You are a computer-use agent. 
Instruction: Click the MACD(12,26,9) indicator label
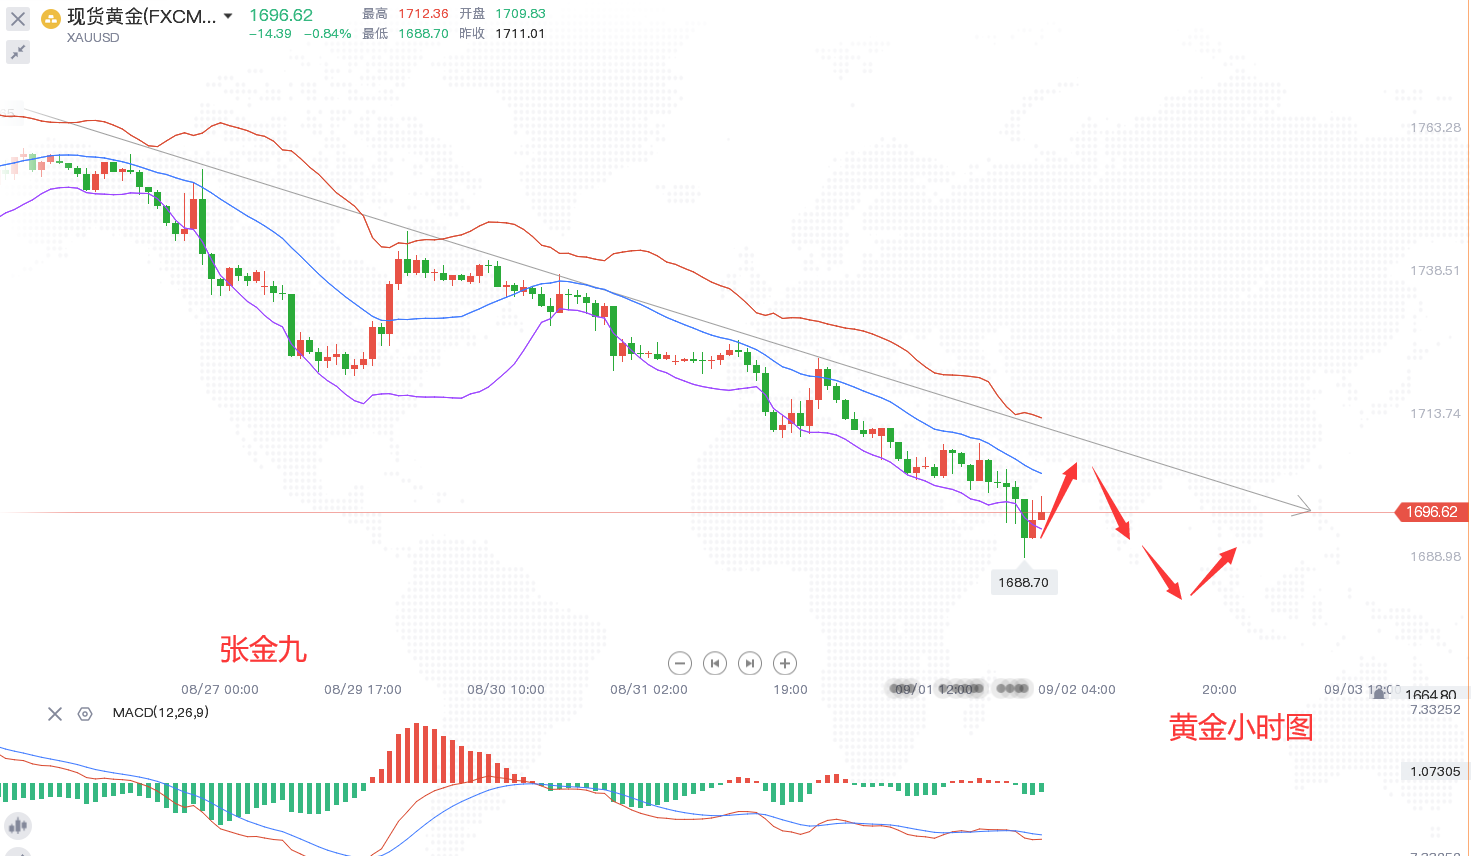(161, 713)
